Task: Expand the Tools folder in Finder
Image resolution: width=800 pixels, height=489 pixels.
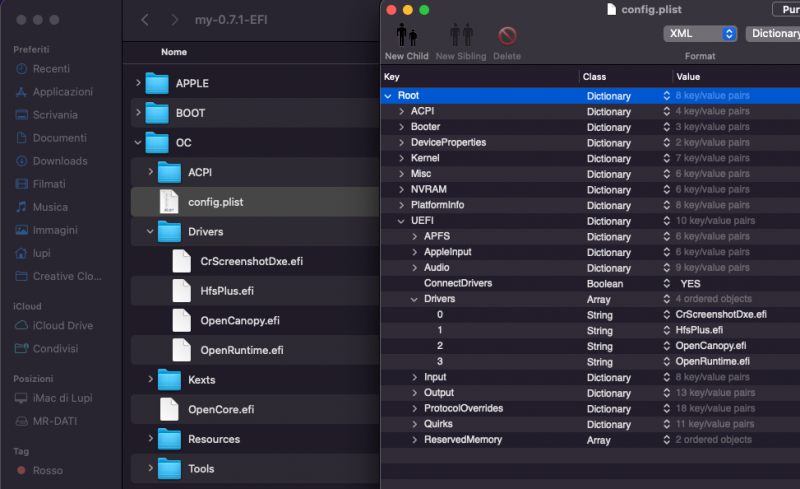Action: point(151,468)
